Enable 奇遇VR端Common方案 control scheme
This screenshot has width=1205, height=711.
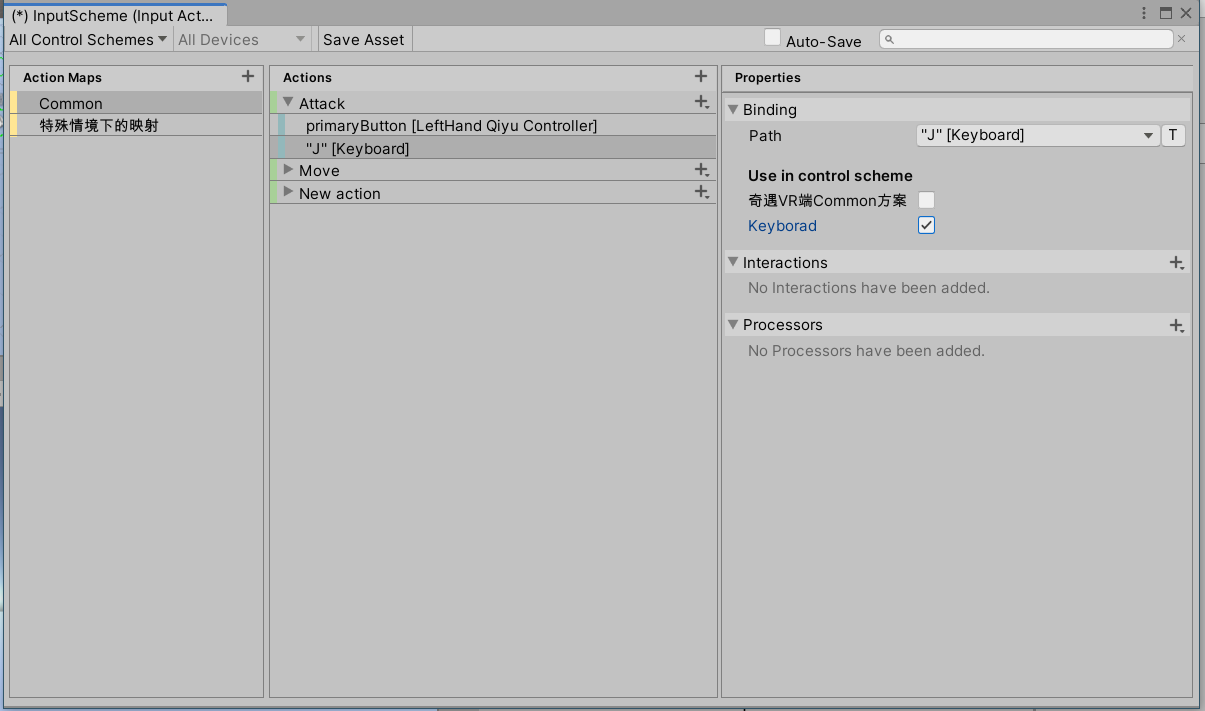(925, 199)
